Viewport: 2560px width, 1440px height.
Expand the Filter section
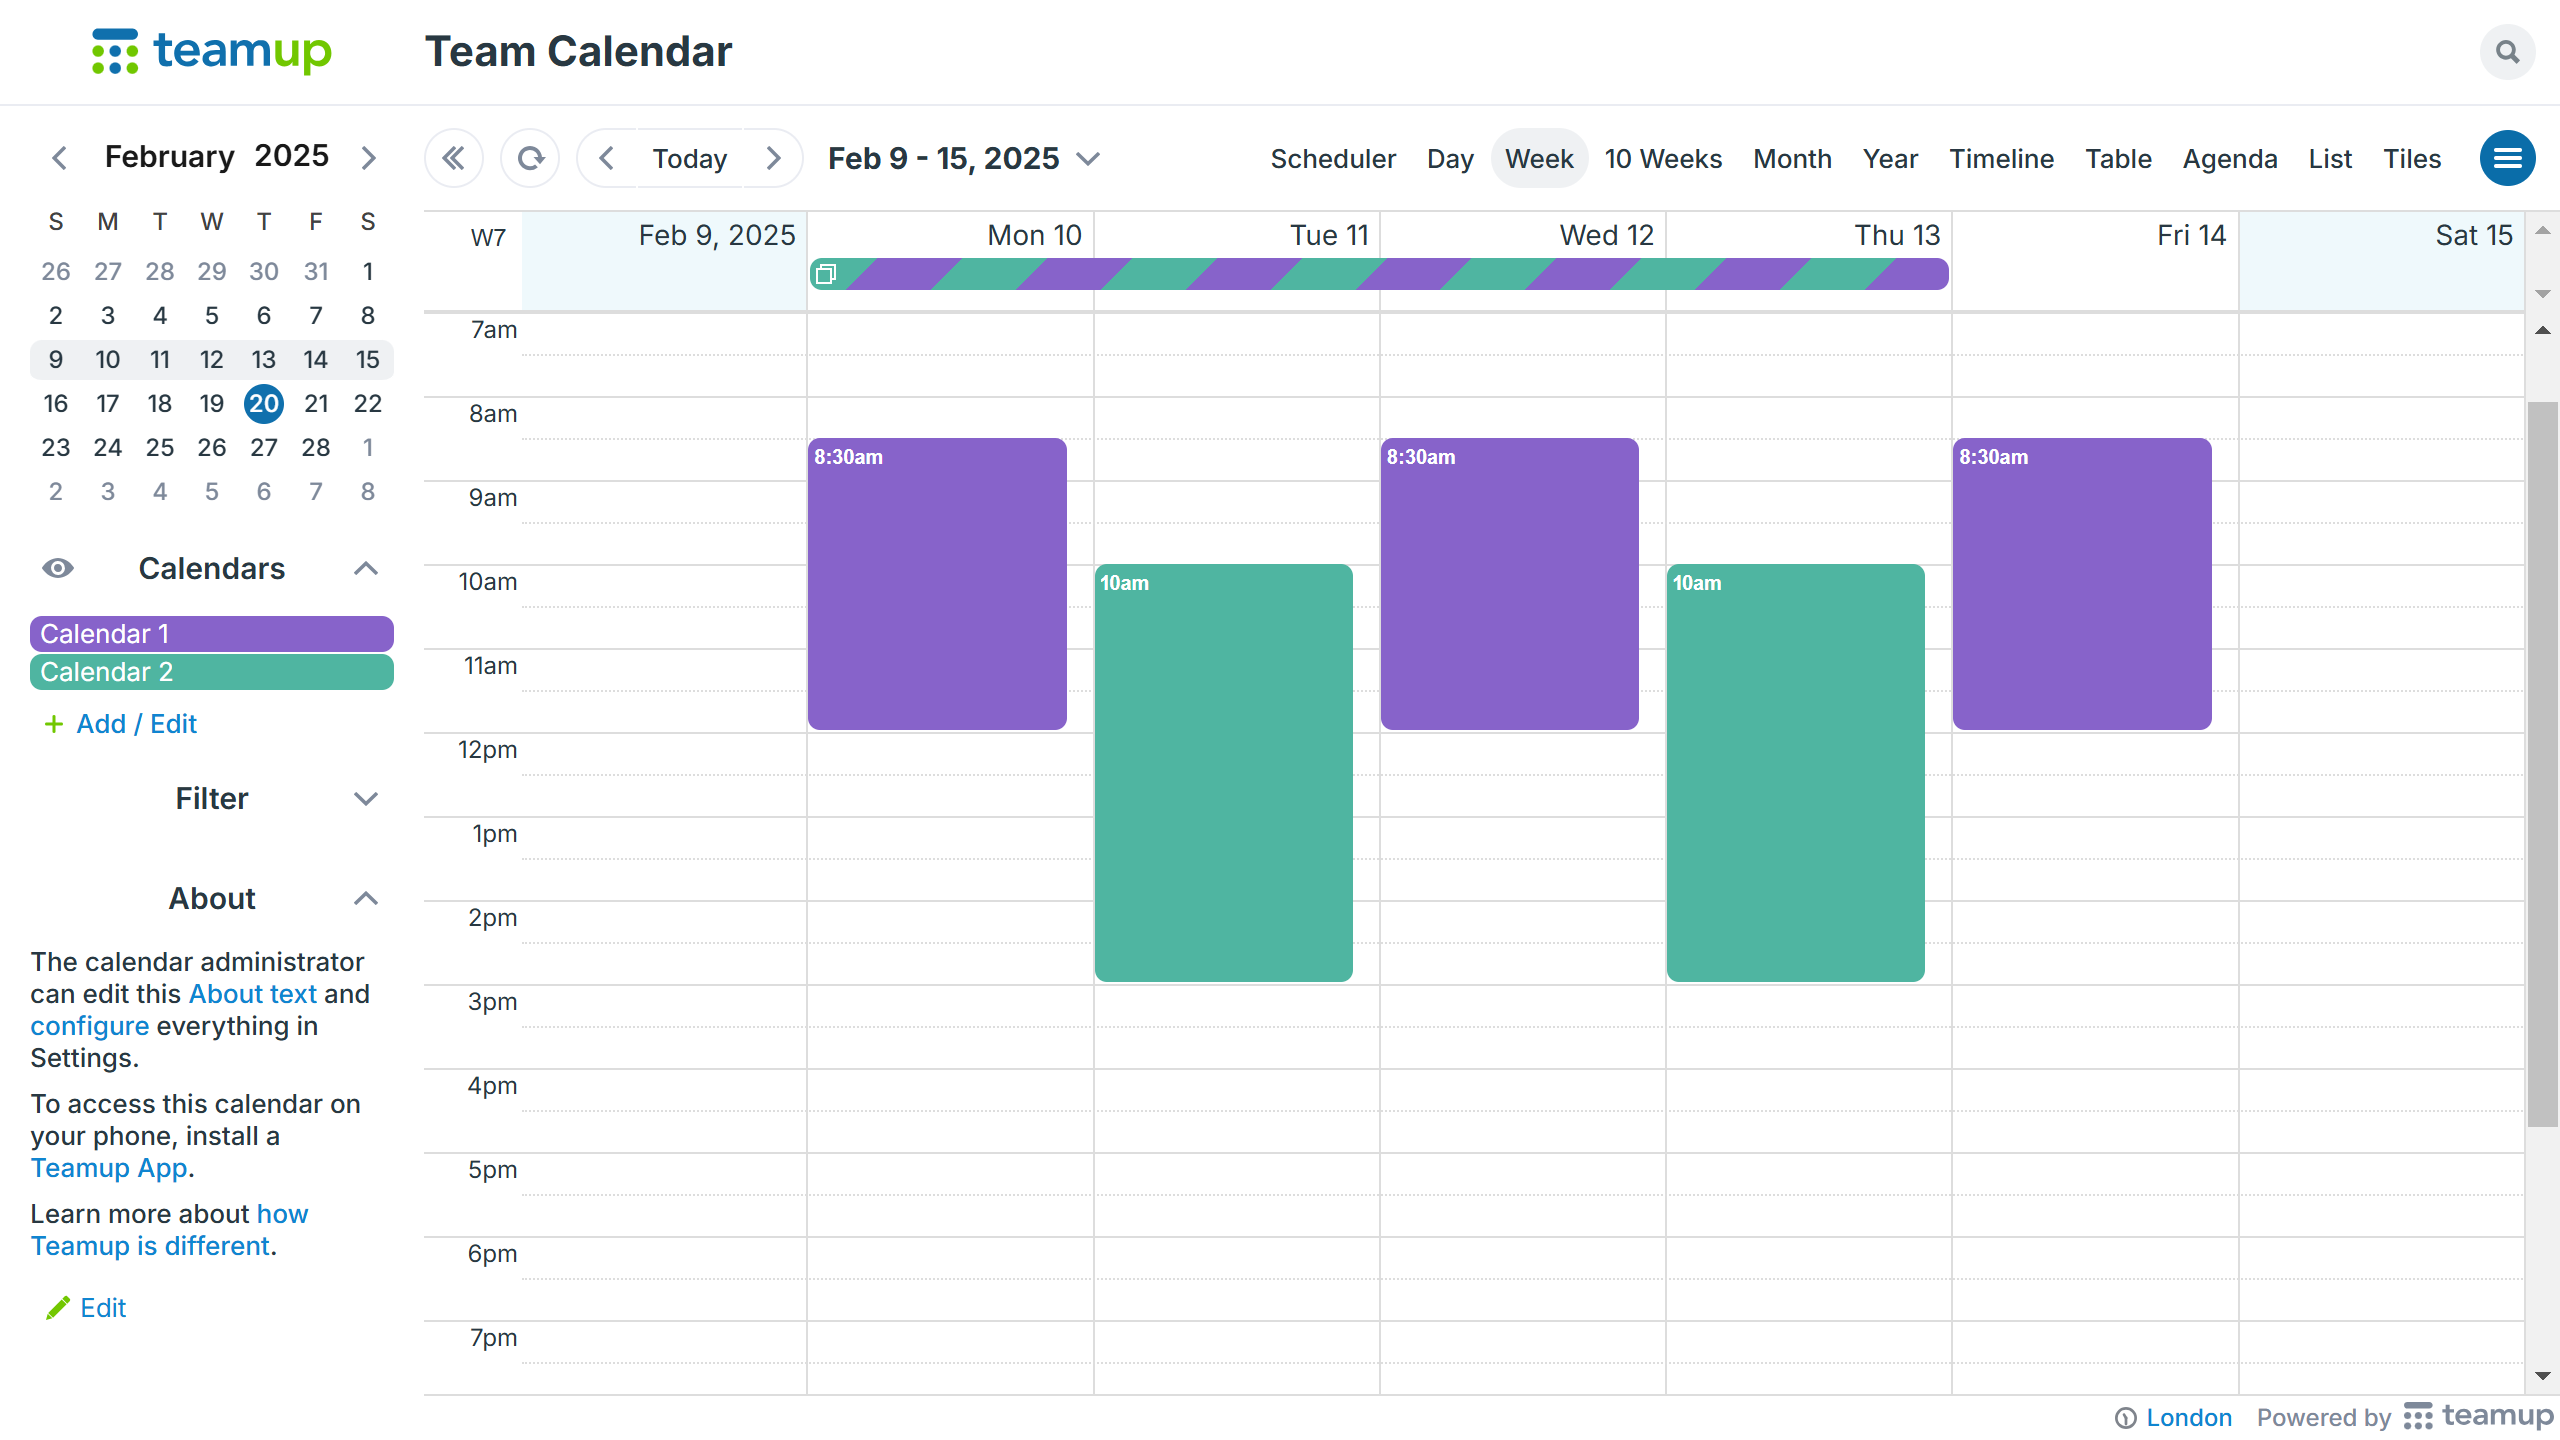pos(366,798)
